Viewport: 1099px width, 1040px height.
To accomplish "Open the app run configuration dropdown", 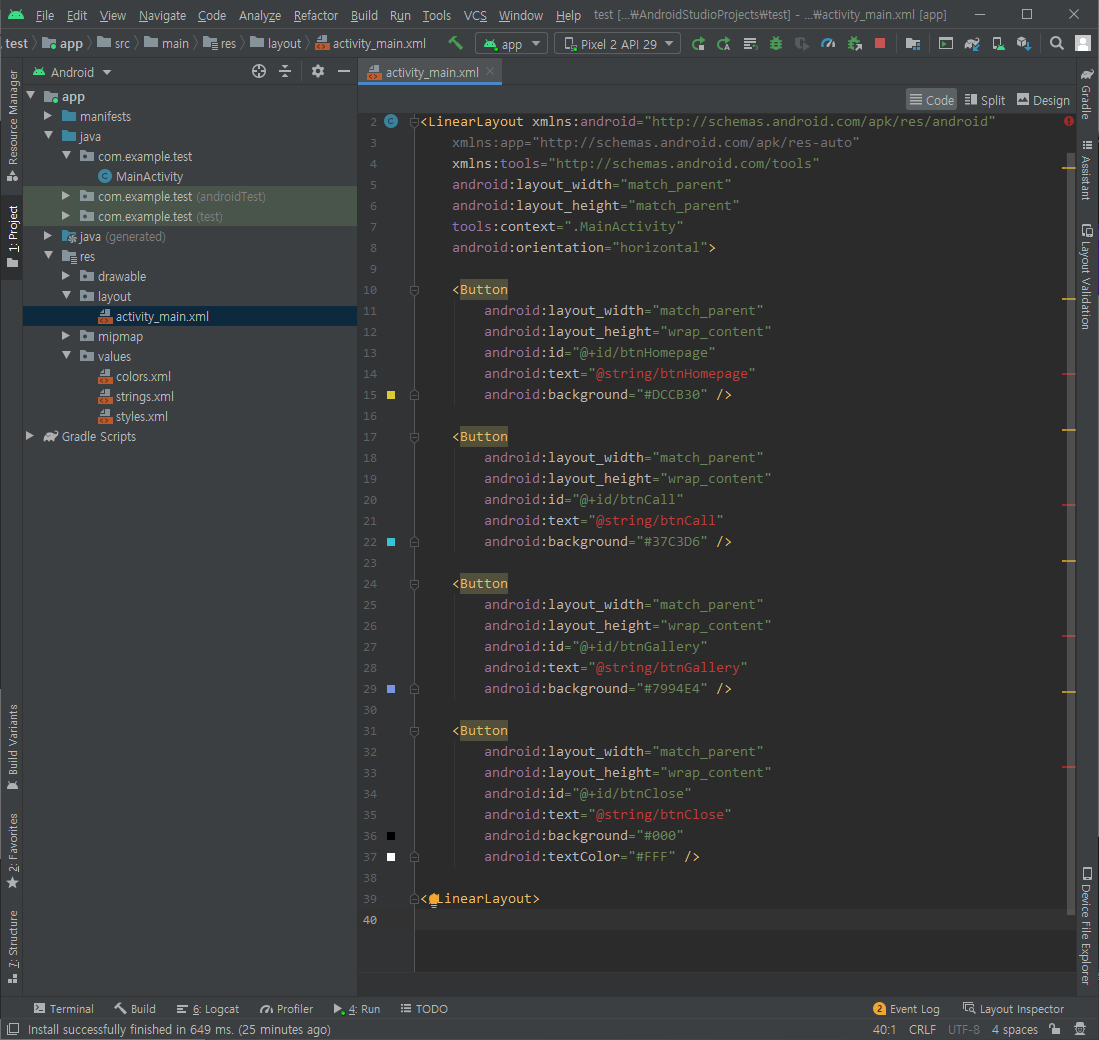I will (512, 43).
